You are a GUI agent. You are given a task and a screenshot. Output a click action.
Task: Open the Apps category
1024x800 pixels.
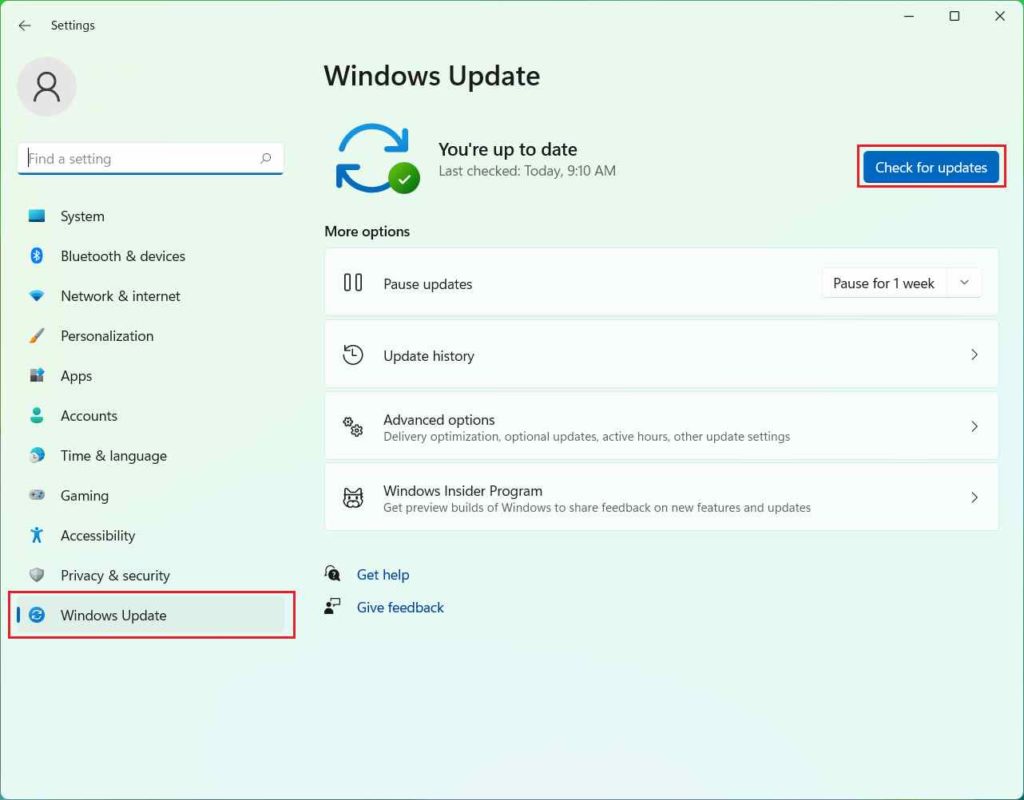click(151, 376)
